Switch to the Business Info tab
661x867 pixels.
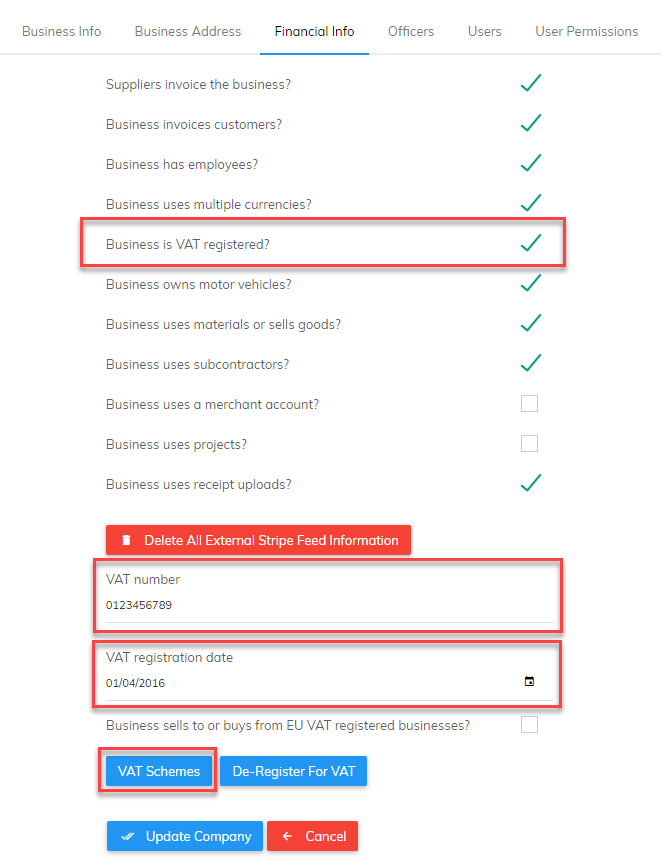point(61,32)
